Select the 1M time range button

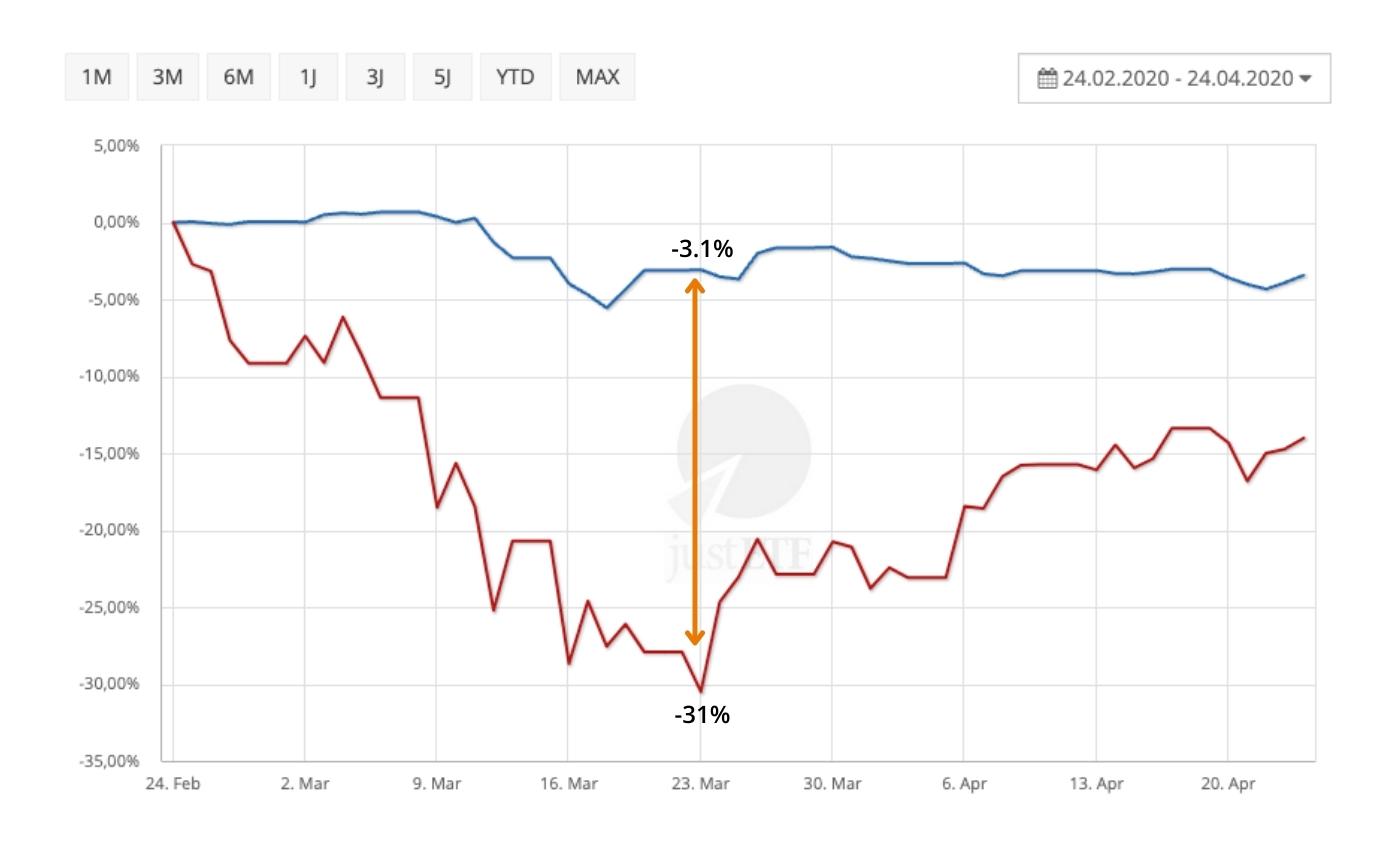coord(96,77)
